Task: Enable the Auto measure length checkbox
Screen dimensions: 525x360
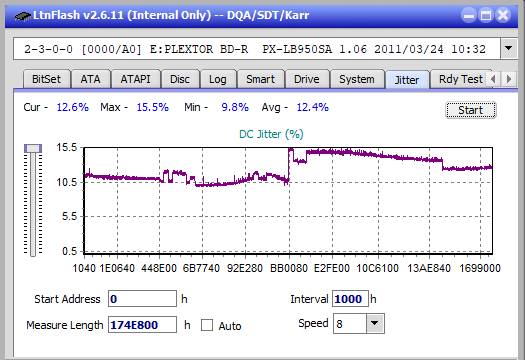Action: (x=207, y=325)
